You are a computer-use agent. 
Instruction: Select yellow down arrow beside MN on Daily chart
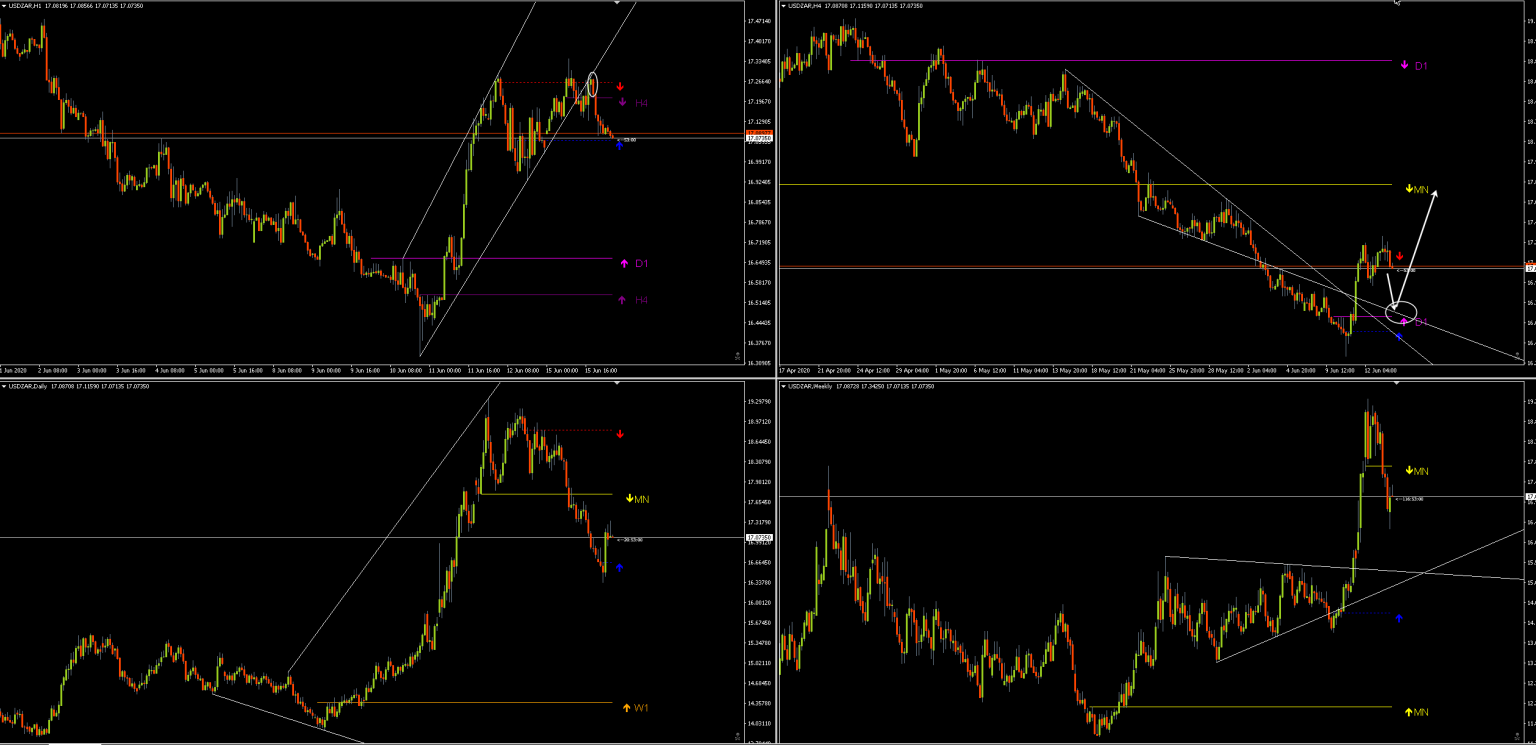[630, 498]
